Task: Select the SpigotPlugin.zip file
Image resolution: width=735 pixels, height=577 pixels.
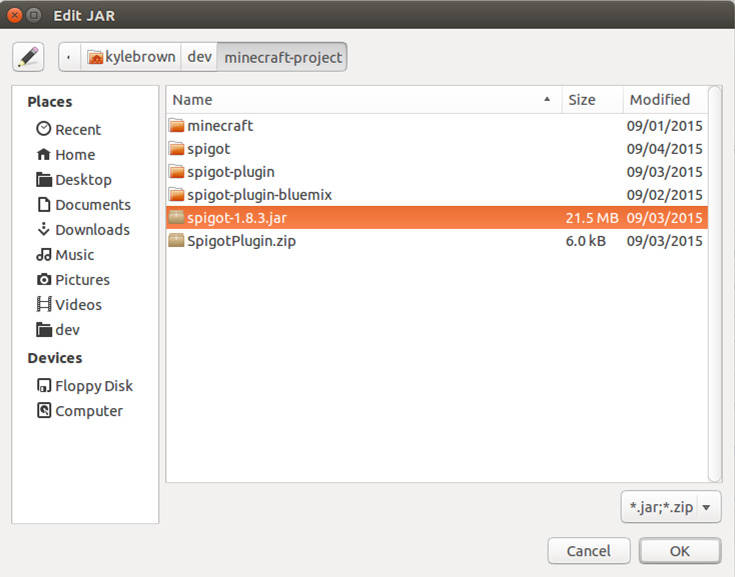Action: click(x=241, y=241)
